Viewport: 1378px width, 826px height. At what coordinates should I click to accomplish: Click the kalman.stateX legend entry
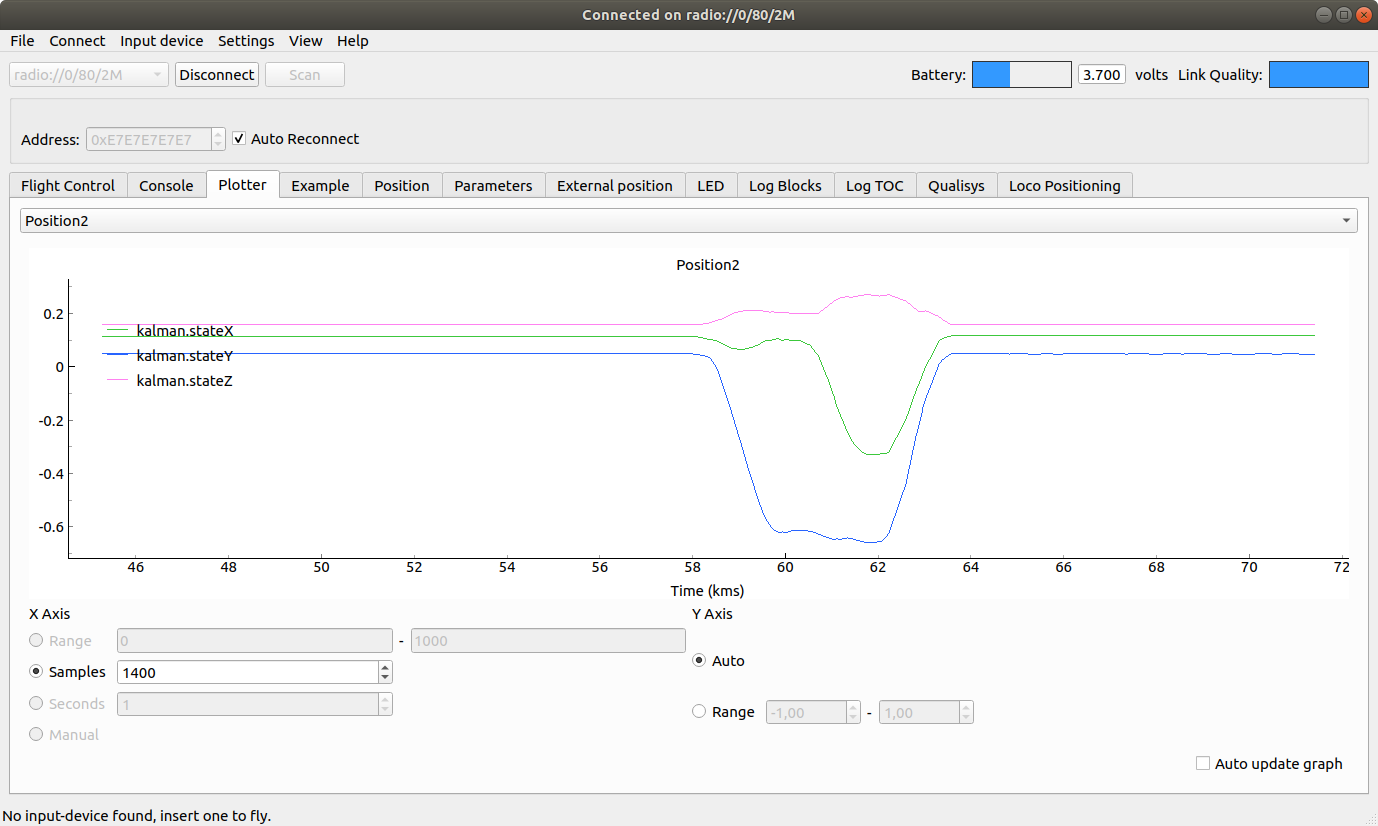point(184,330)
